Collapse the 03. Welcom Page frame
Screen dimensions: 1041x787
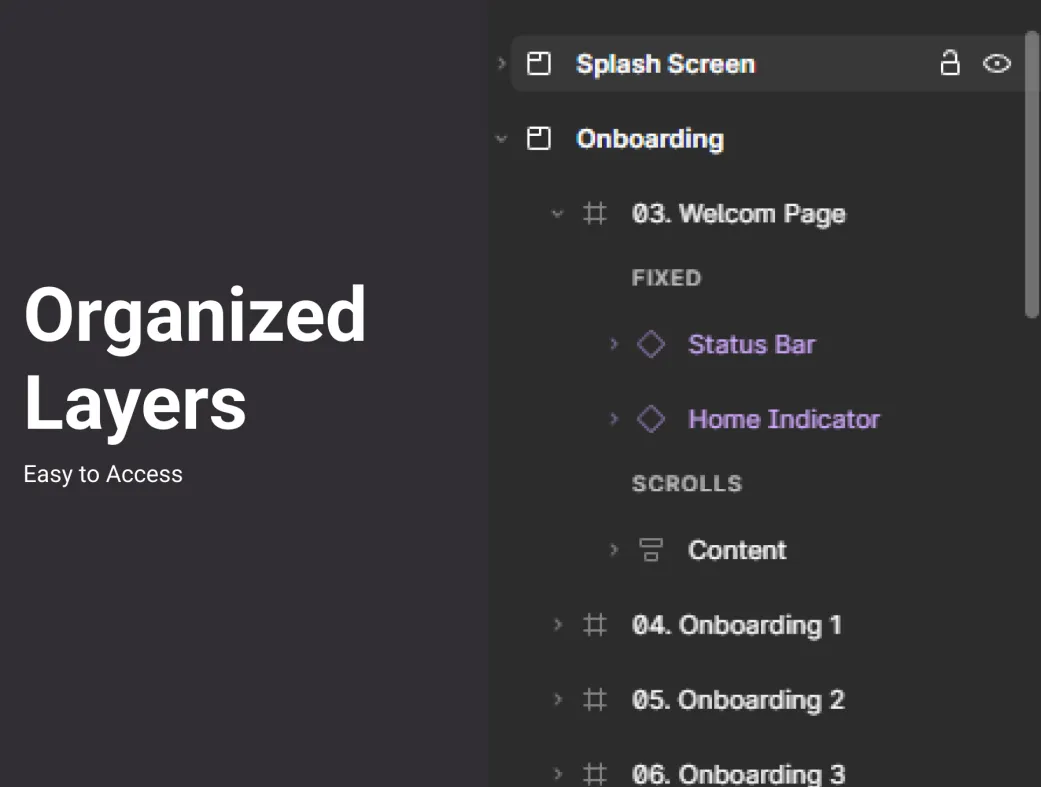558,214
